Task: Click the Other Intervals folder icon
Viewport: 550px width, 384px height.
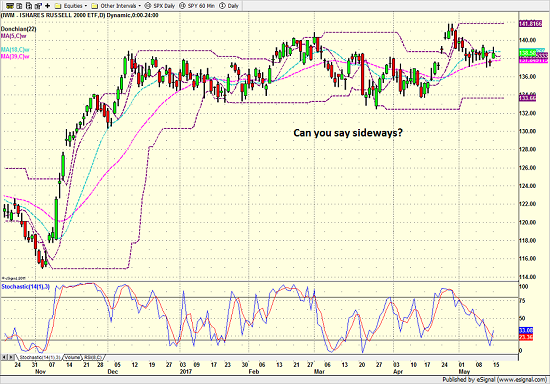Action: (95, 6)
